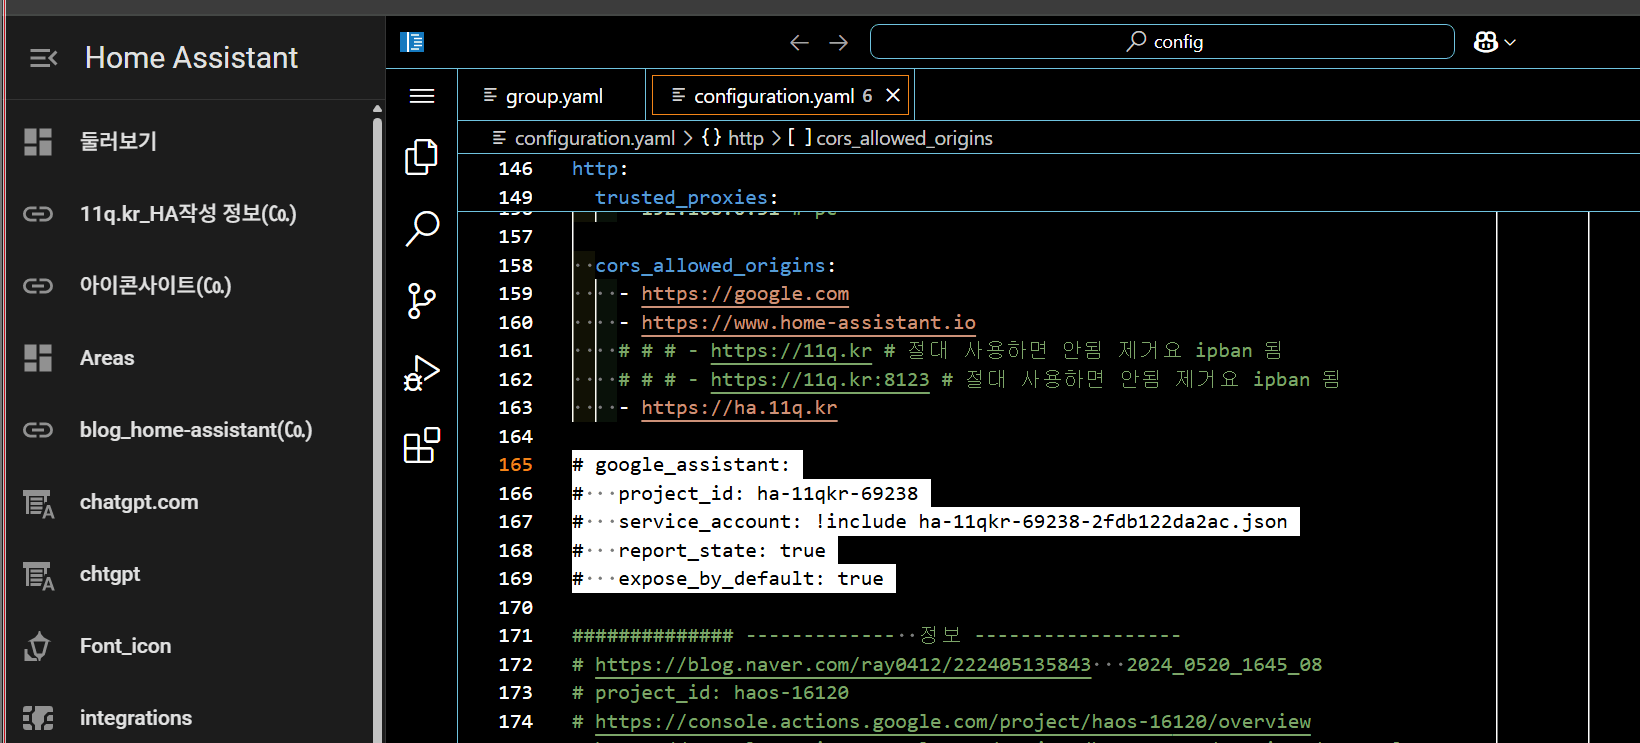Open the Run and Debug view

pyautogui.click(x=422, y=373)
